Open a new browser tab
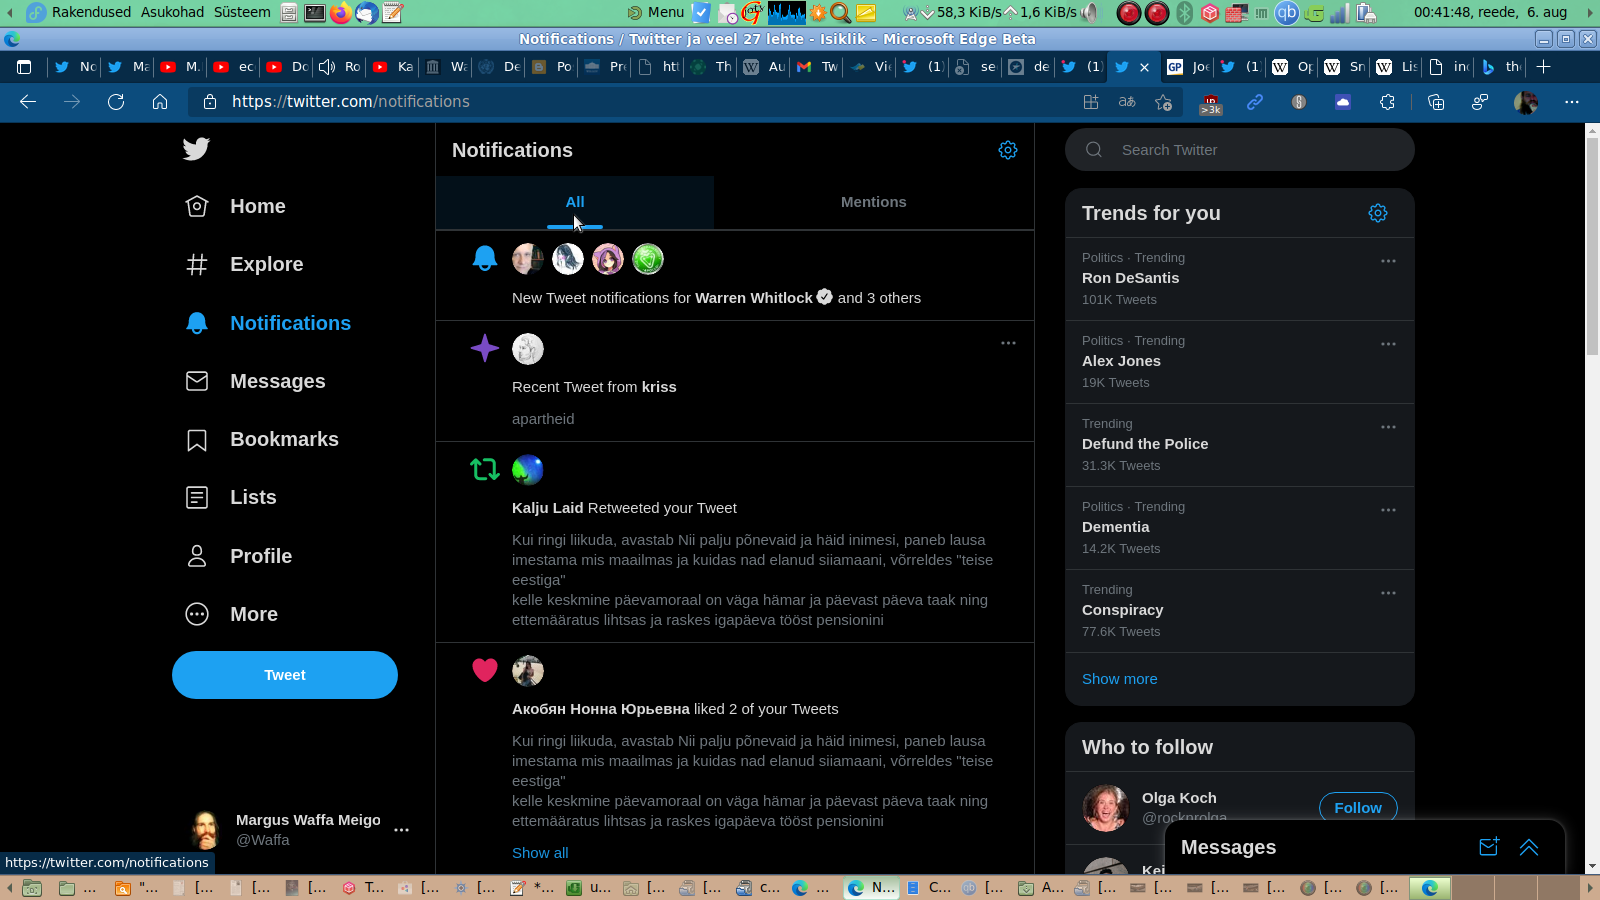The width and height of the screenshot is (1600, 900). tap(1544, 67)
